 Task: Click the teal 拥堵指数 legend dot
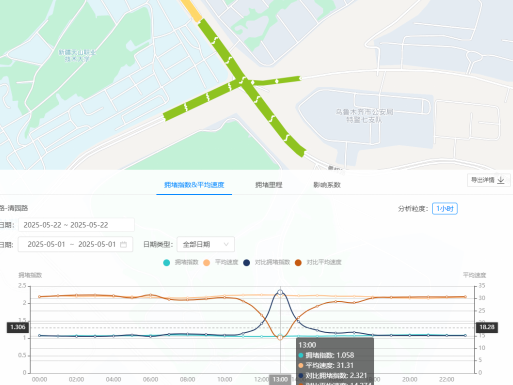click(167, 263)
